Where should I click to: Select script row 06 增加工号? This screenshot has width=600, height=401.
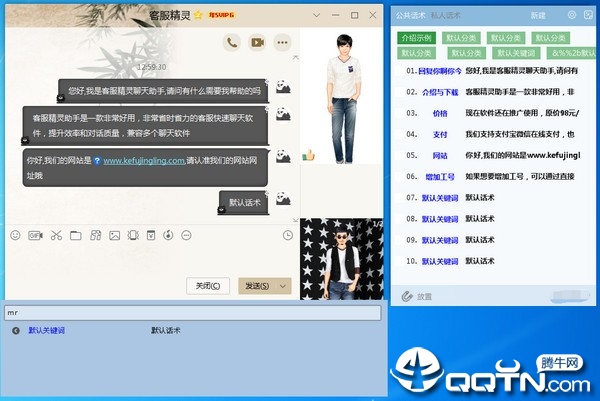494,176
